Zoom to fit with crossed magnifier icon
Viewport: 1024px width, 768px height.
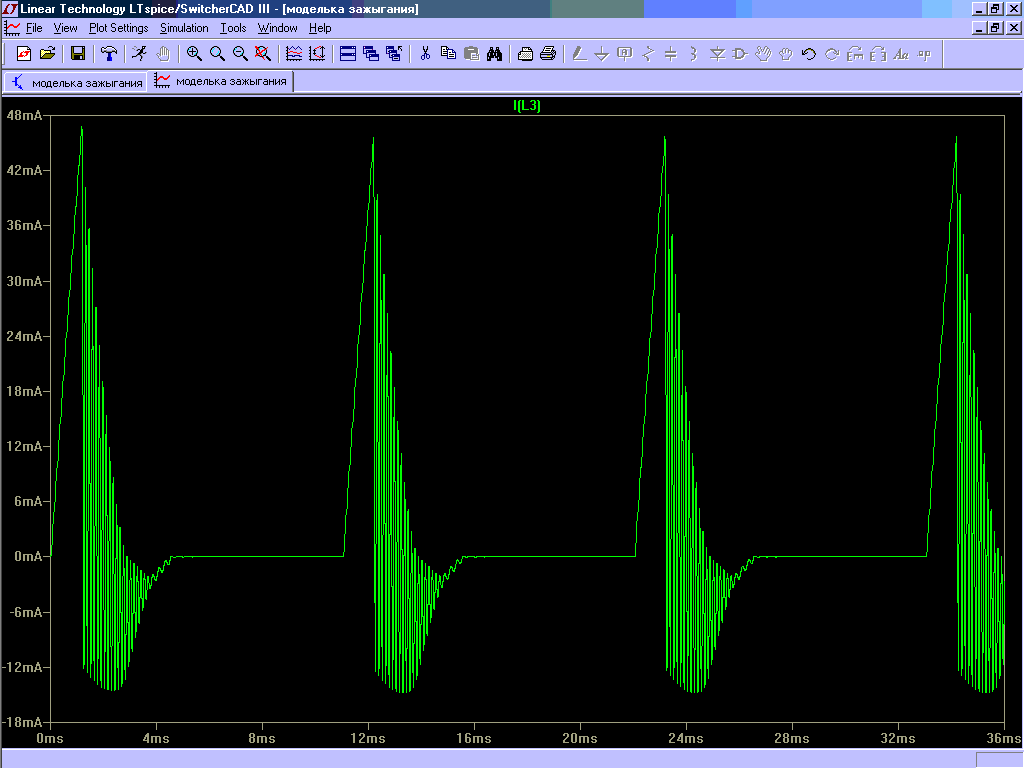(x=263, y=53)
